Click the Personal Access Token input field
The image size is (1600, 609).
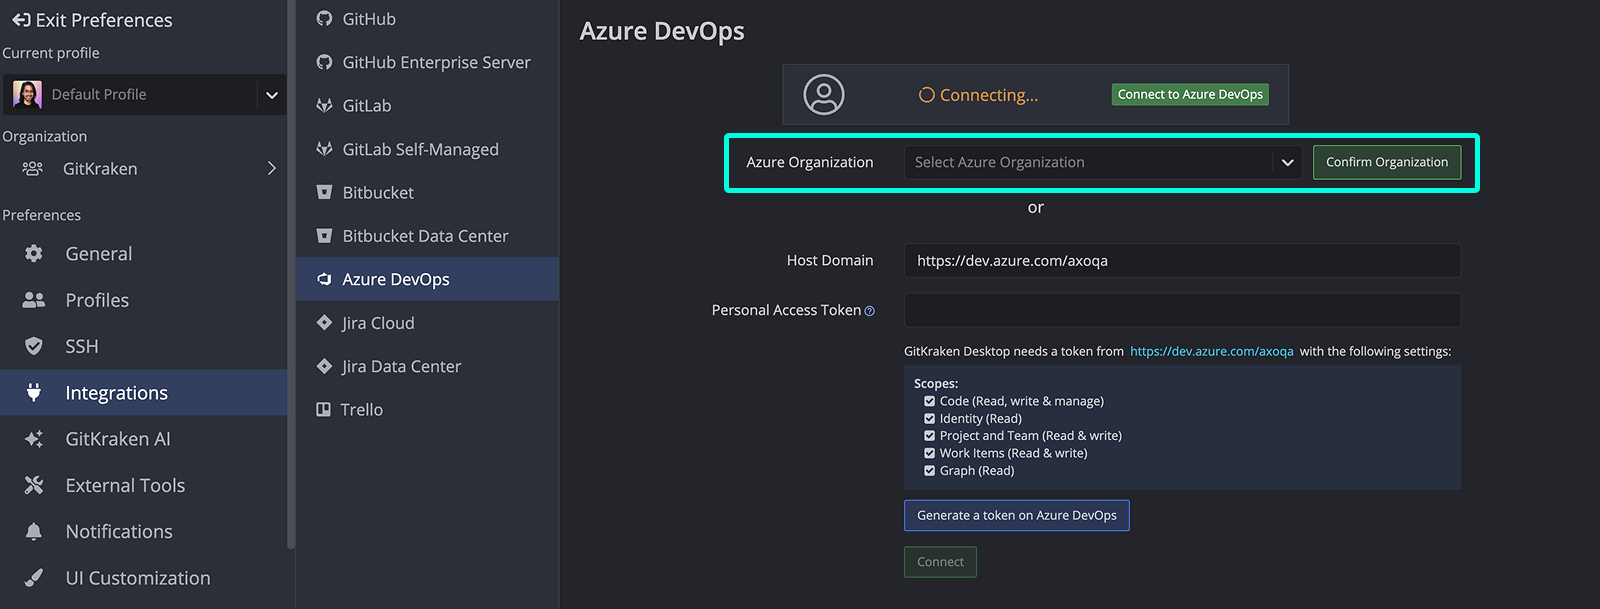(1182, 310)
